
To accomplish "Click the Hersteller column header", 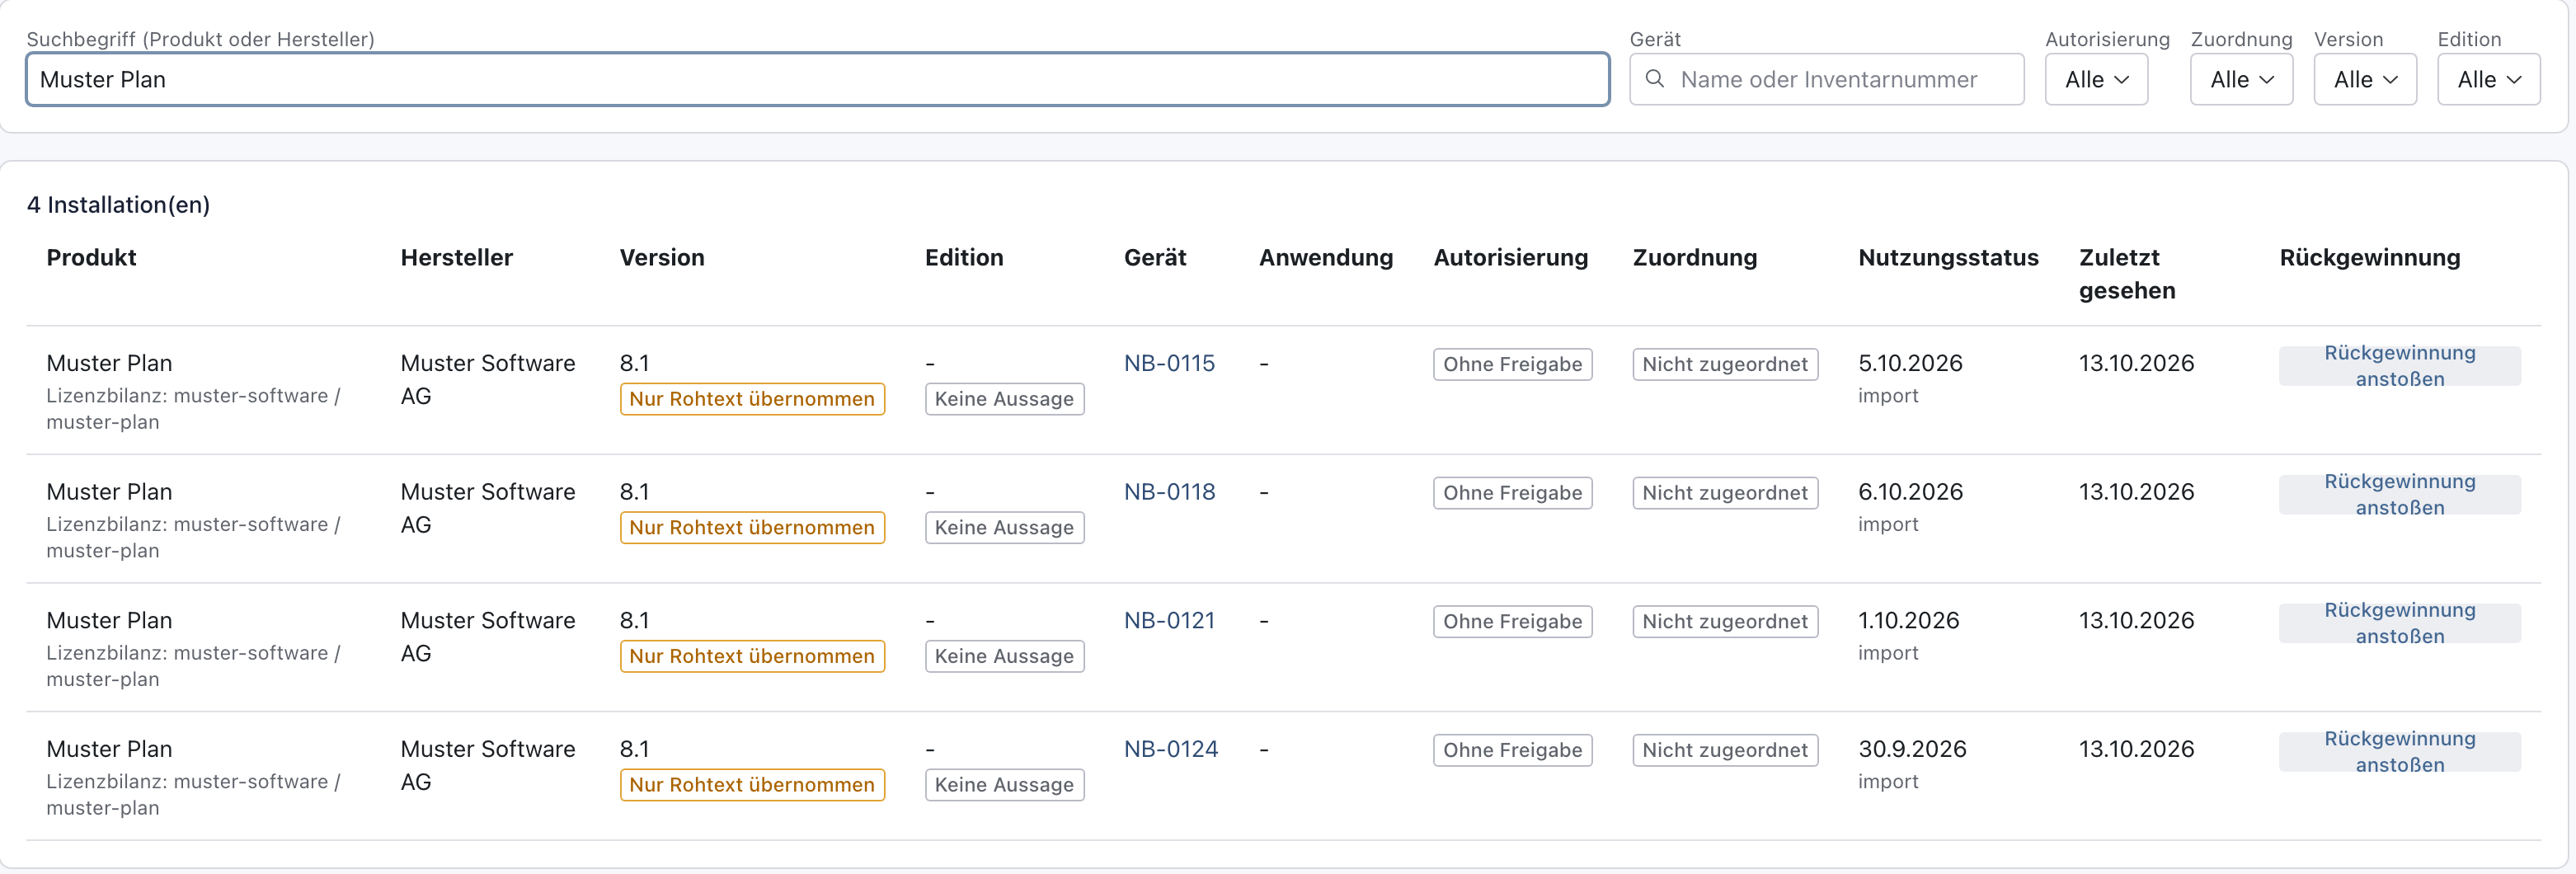I will (x=456, y=257).
